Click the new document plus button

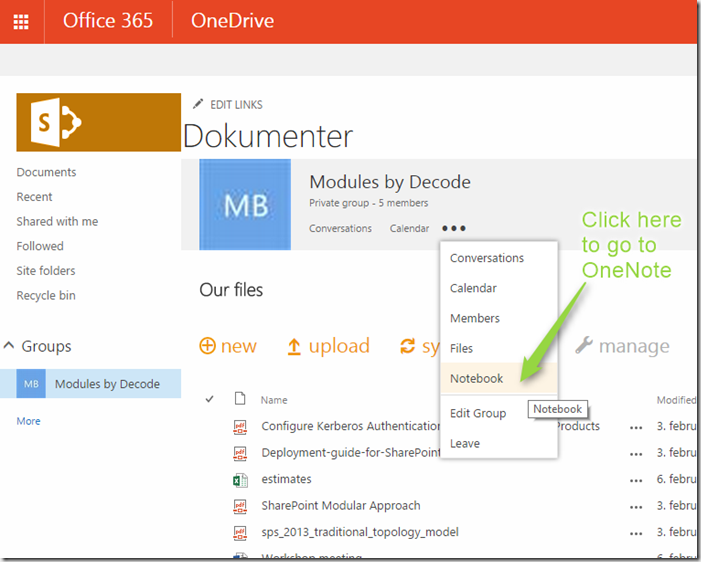228,346
